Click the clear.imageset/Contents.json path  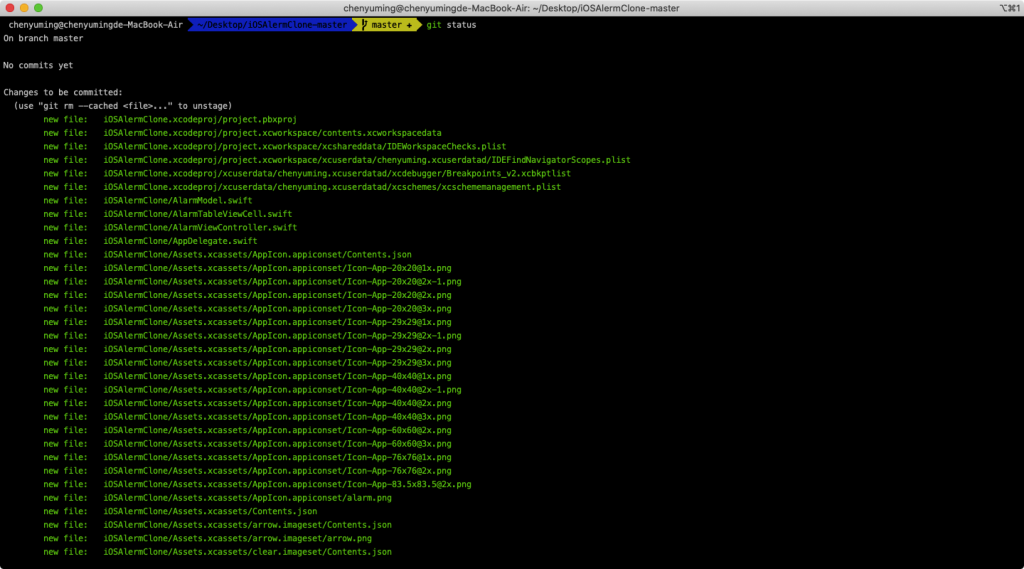[x=248, y=552]
